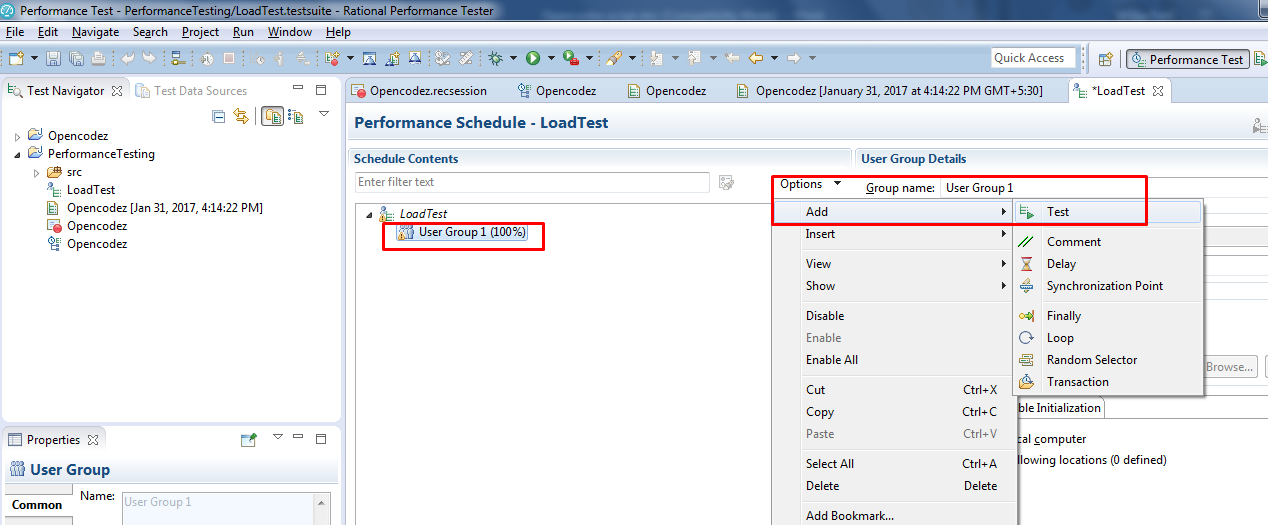
Task: Choose Transaction from the Add submenu
Action: coord(1108,382)
